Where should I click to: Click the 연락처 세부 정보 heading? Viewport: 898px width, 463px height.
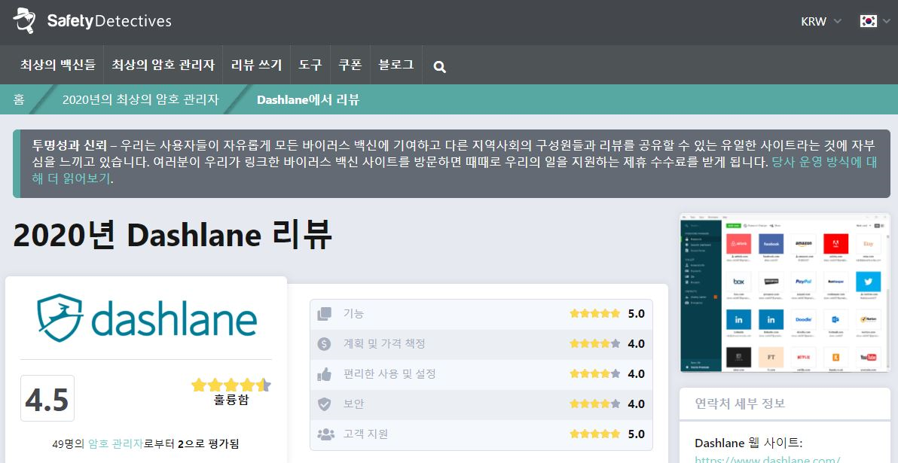[740, 403]
